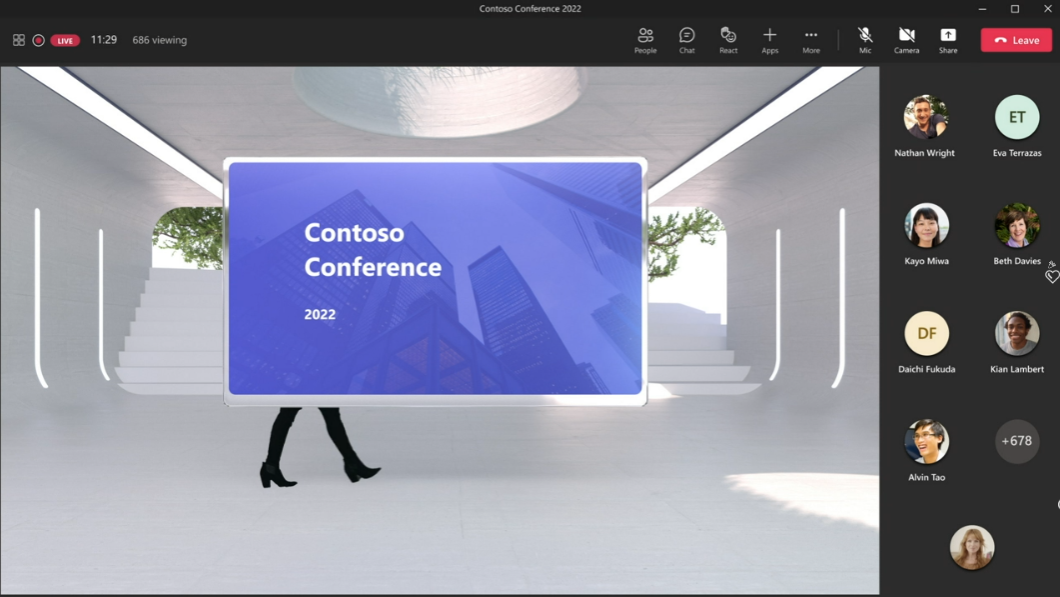Viewport: 1060px width, 597px height.
Task: Unmute the Mic
Action: [x=865, y=41]
